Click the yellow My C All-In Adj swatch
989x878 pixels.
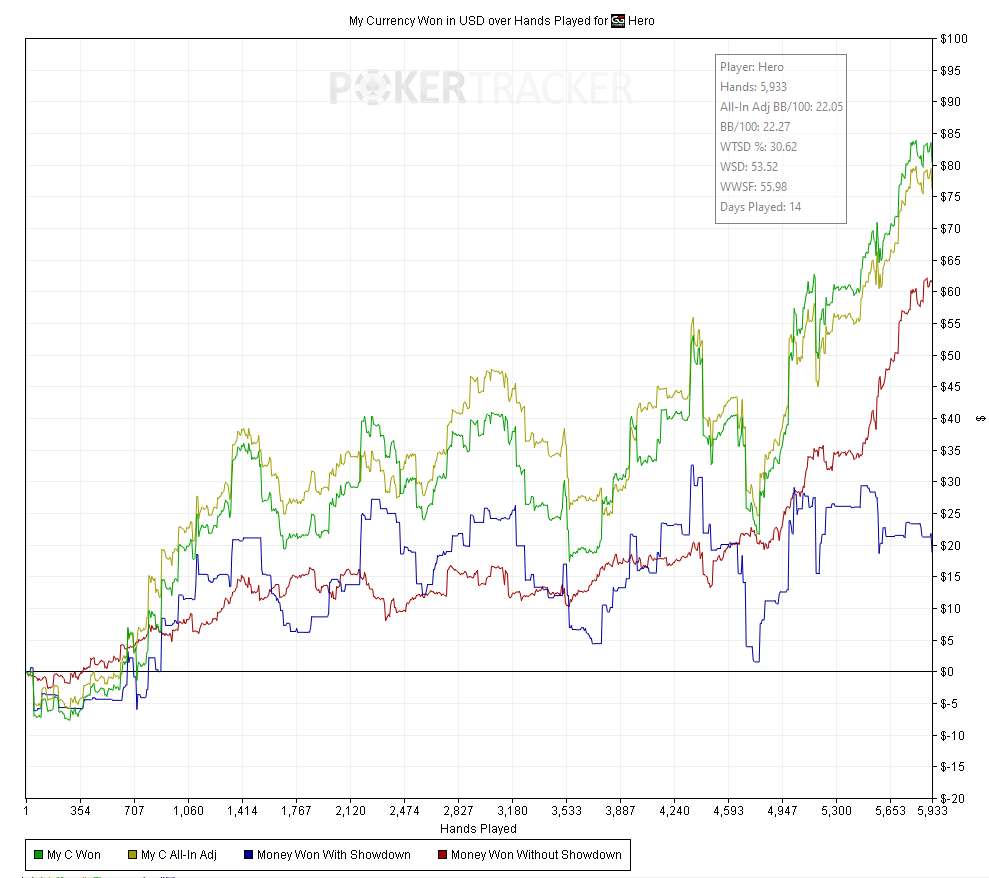(x=132, y=855)
